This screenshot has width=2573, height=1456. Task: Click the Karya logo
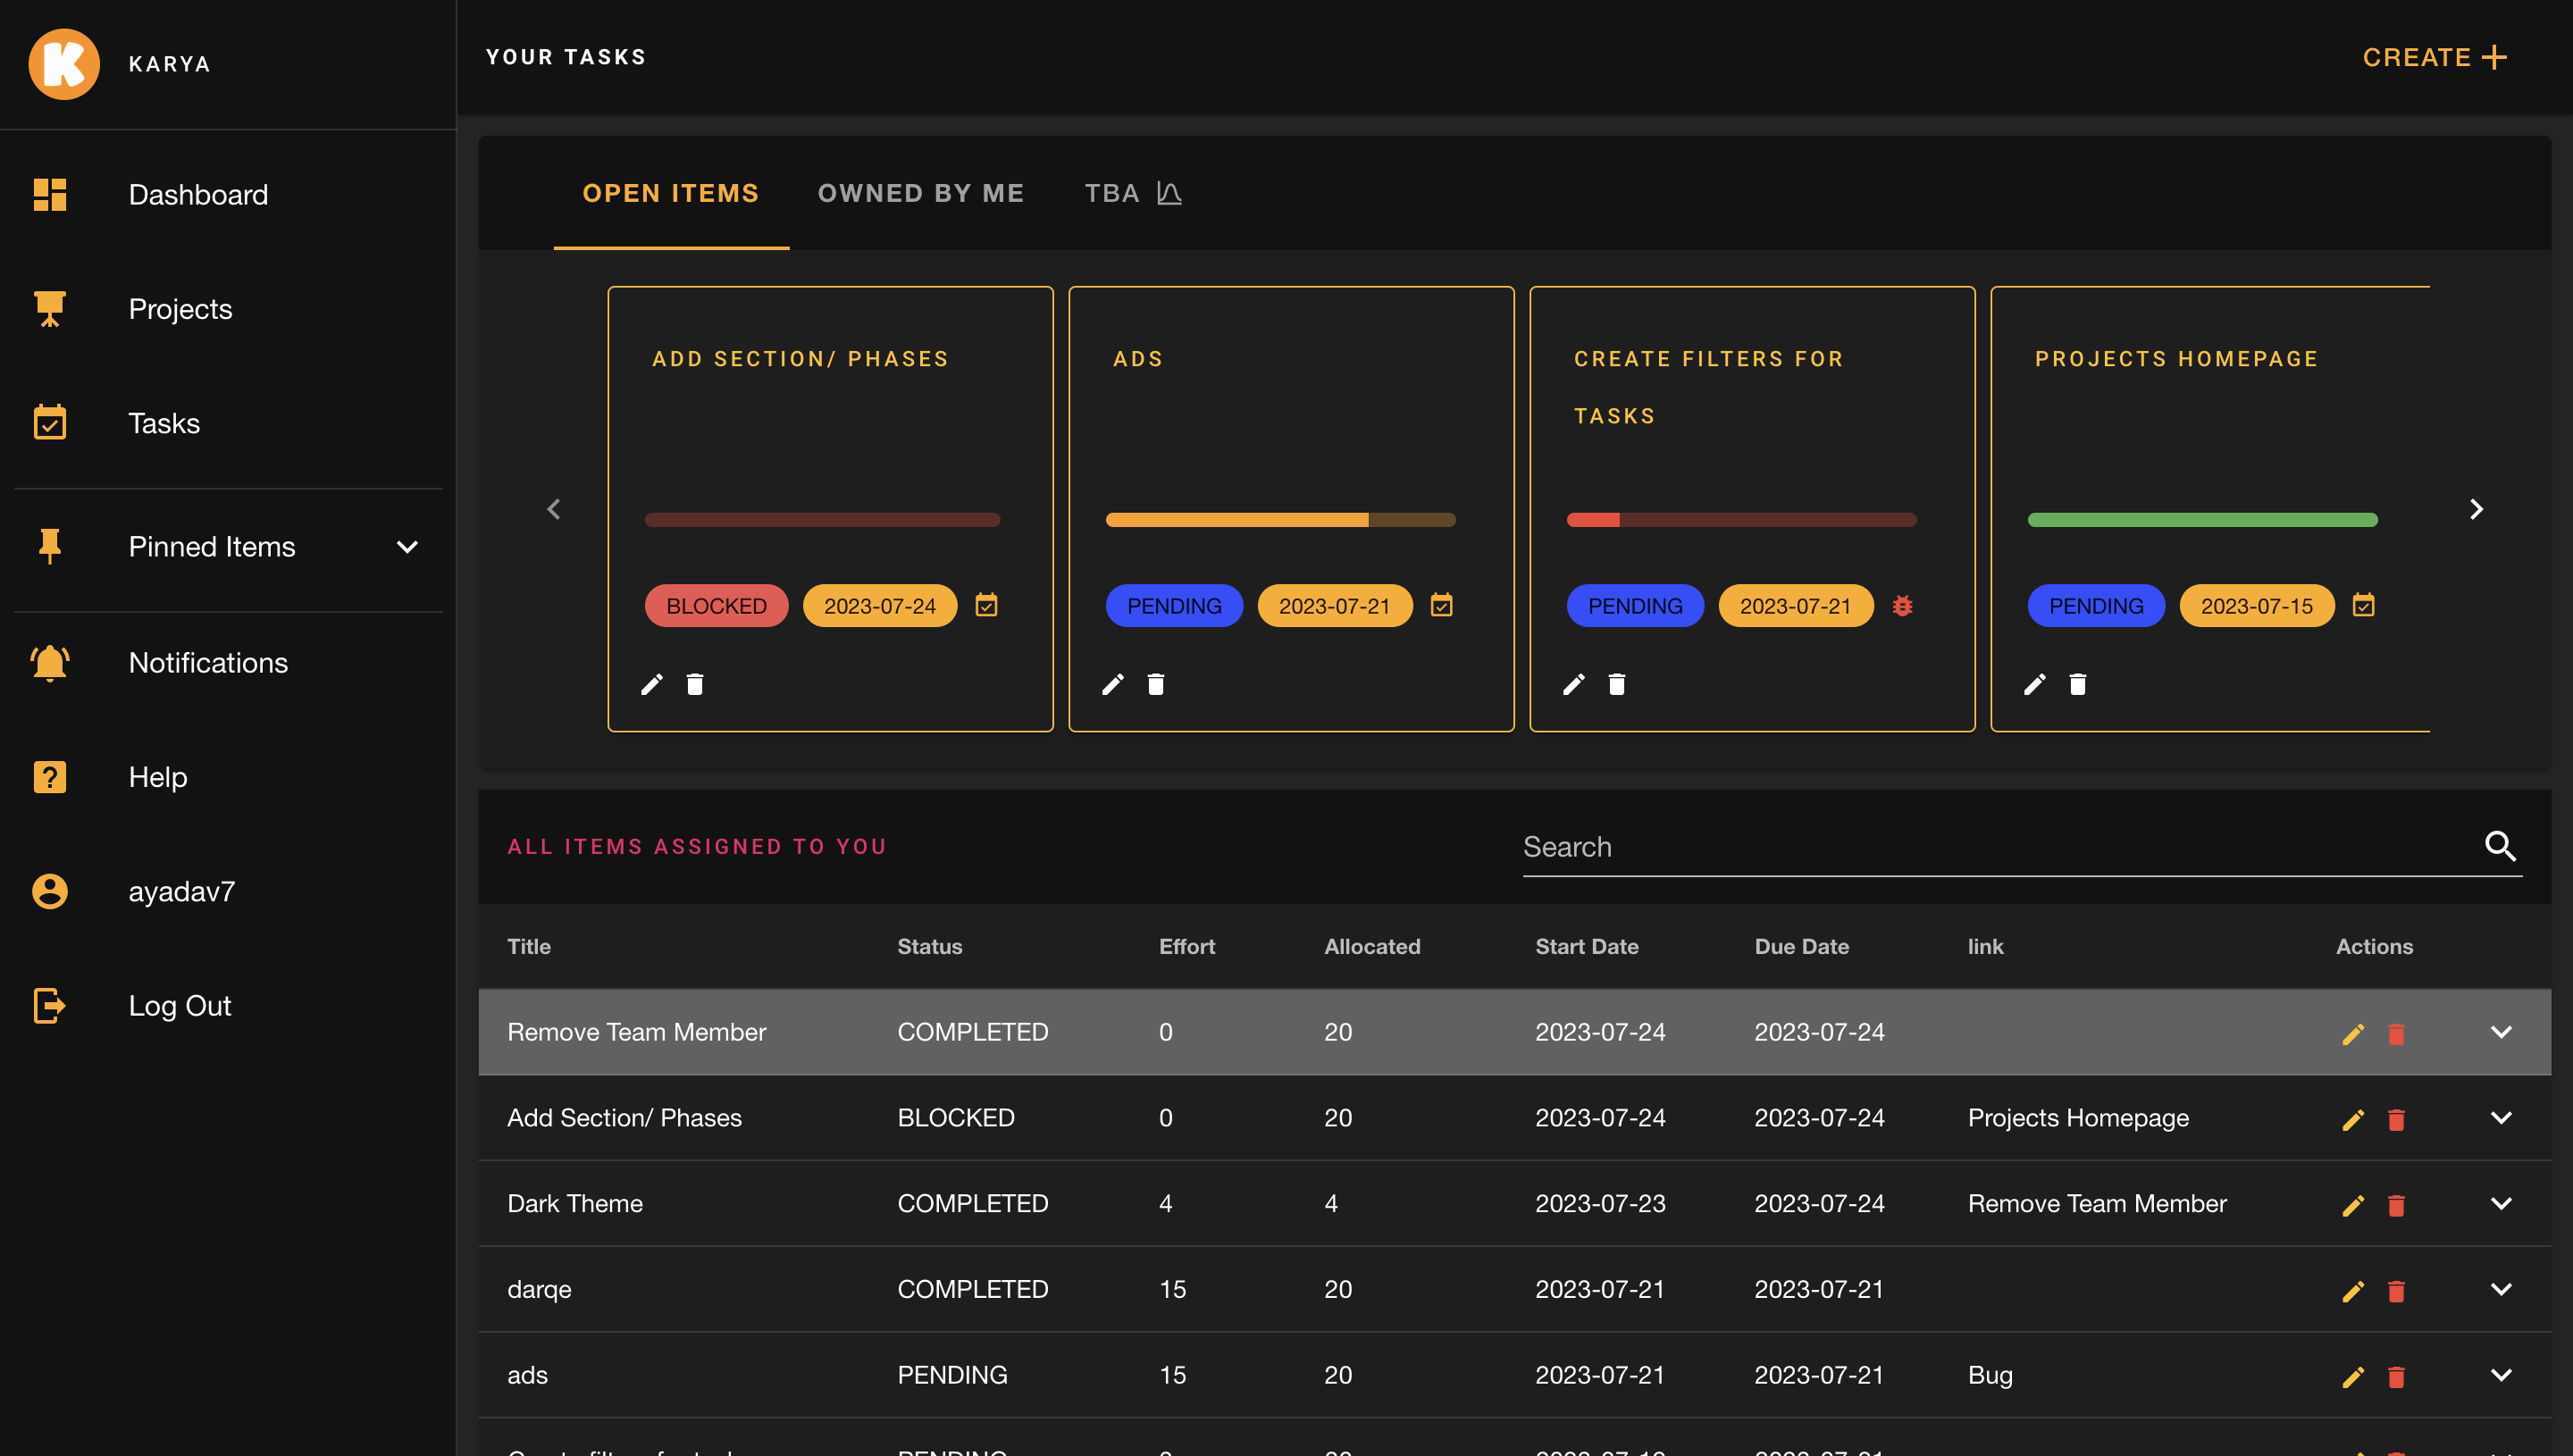click(64, 64)
